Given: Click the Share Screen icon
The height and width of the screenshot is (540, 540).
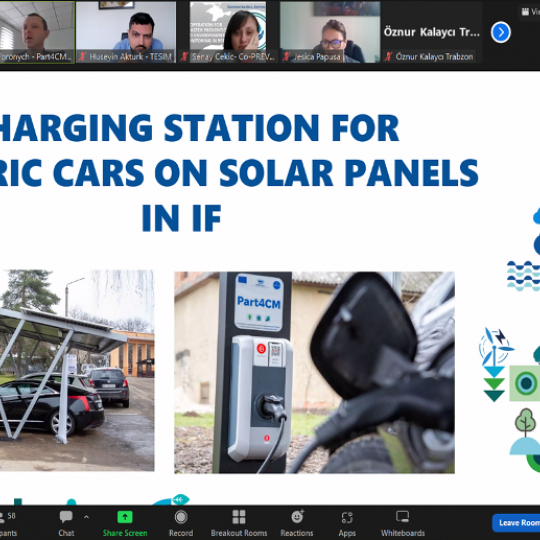Looking at the screenshot, I should [x=125, y=523].
